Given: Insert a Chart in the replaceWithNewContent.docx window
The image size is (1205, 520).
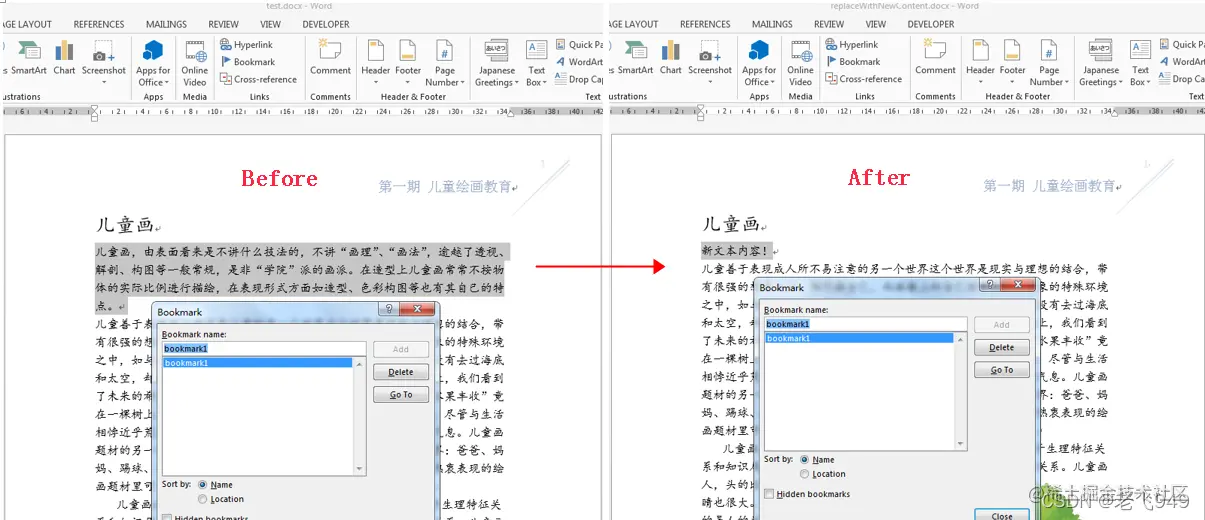Looking at the screenshot, I should [x=671, y=58].
